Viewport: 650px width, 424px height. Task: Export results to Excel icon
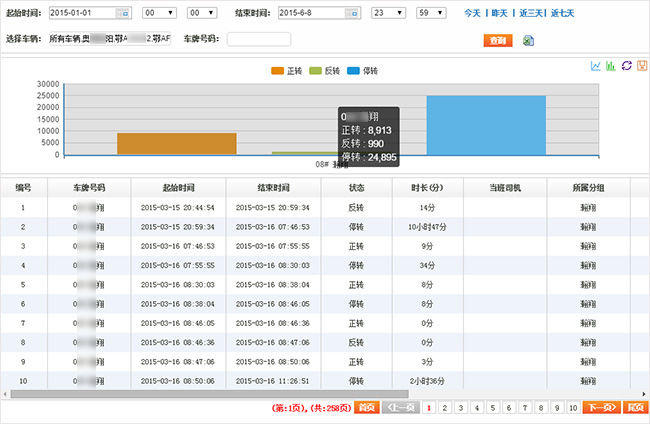coord(528,41)
